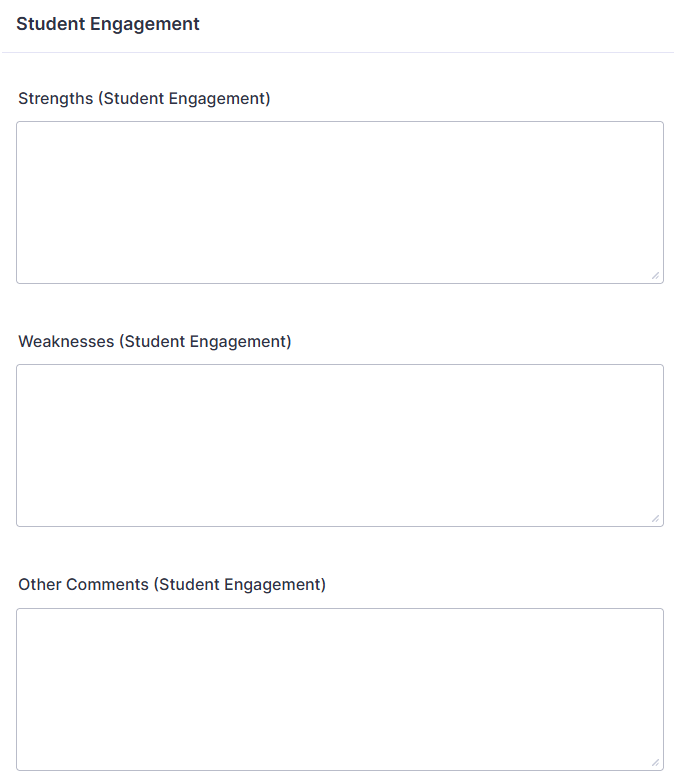Place cursor in the last comment box
The width and height of the screenshot is (674, 777).
coord(340,689)
